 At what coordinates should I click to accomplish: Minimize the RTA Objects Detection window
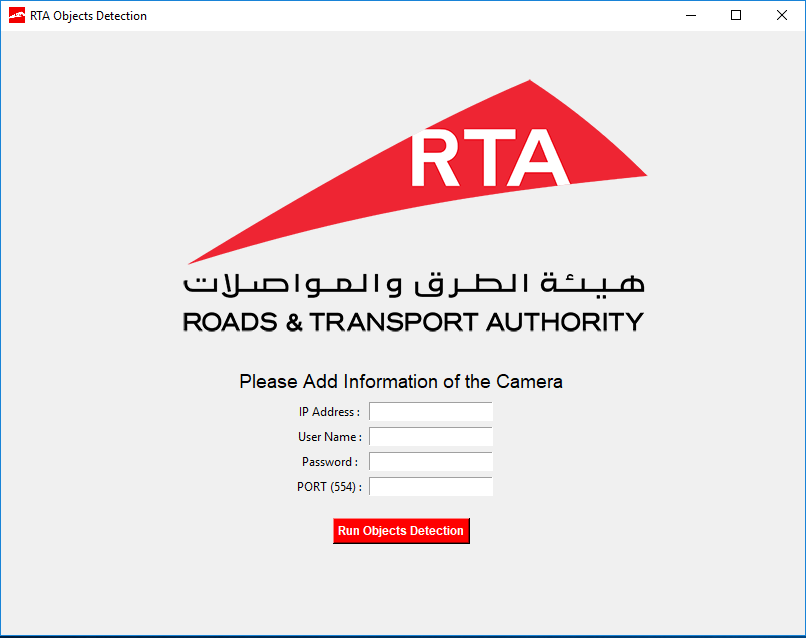point(690,16)
